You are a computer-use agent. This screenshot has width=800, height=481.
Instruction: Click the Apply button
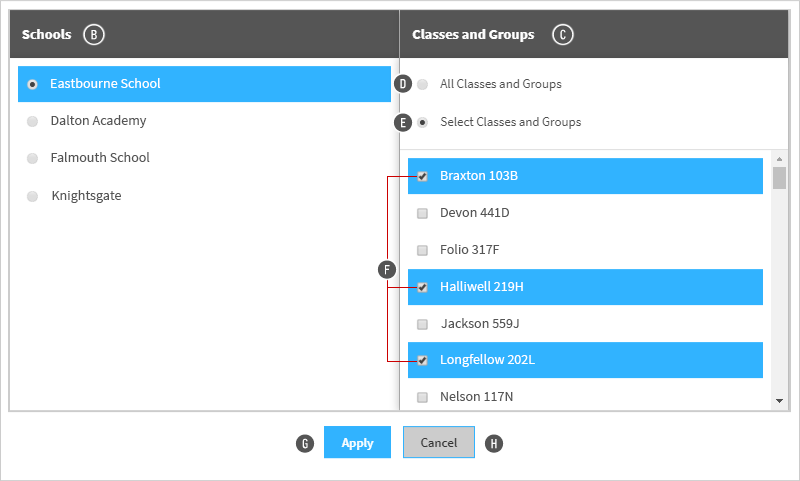coord(357,442)
